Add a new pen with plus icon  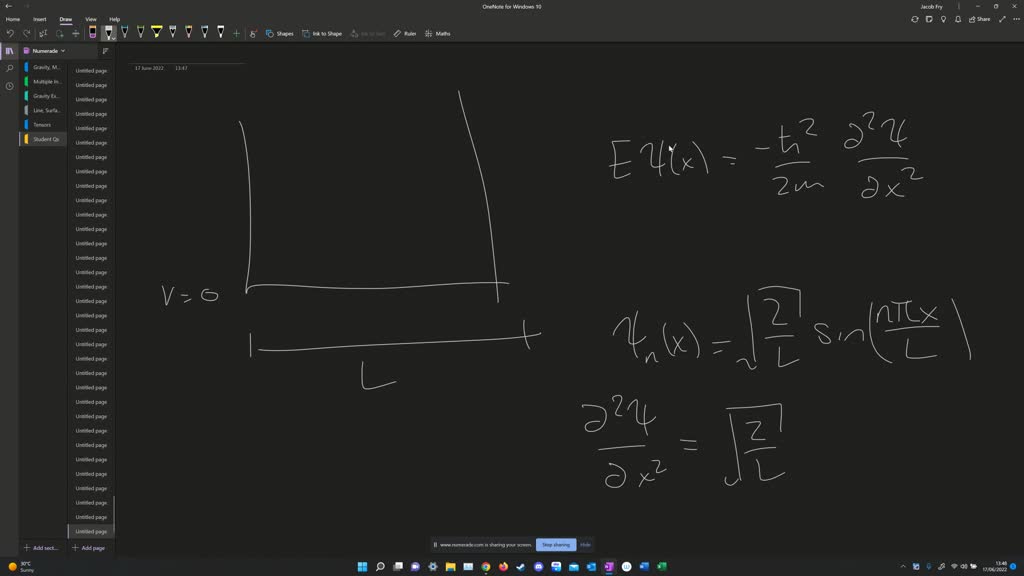click(x=236, y=33)
